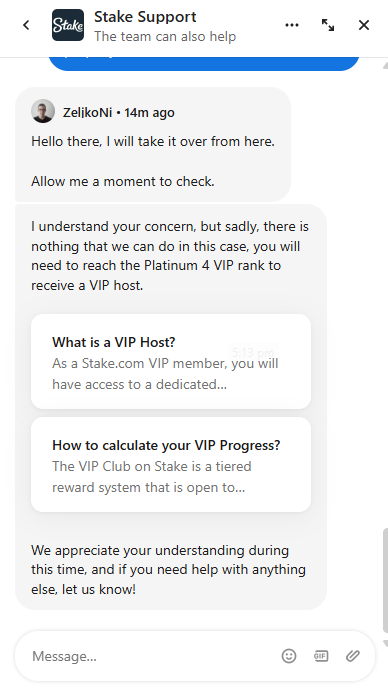
Task: Click the "Hello there" greeting message
Action: [x=153, y=141]
